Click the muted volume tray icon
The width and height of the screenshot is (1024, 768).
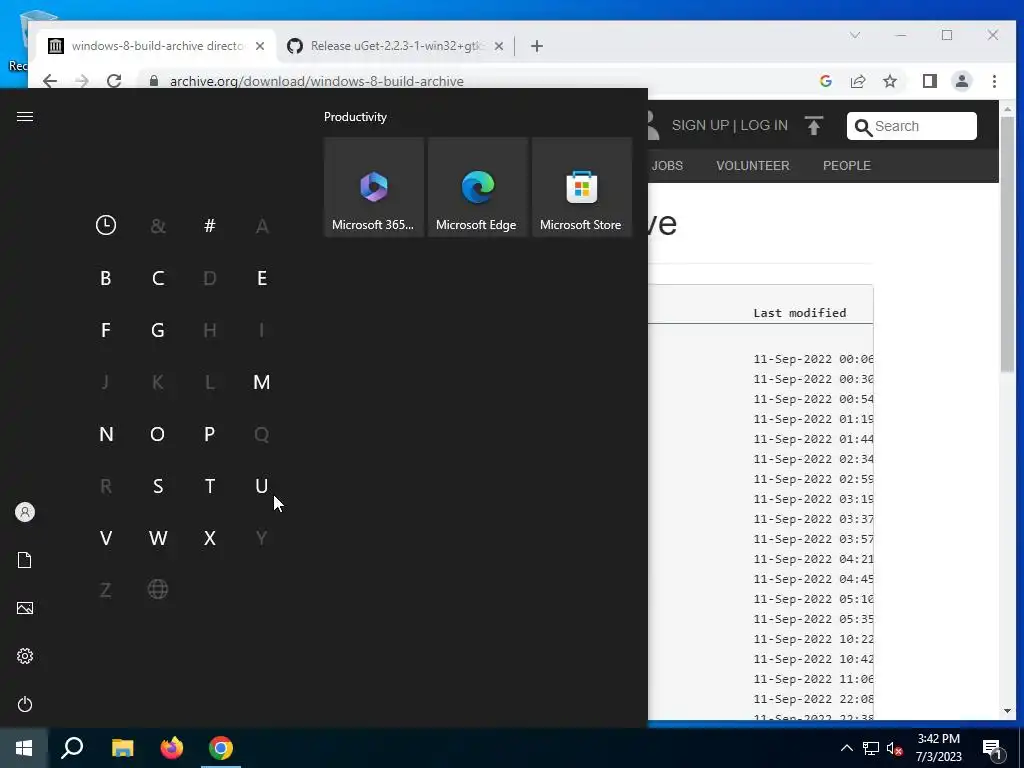pyautogui.click(x=894, y=748)
